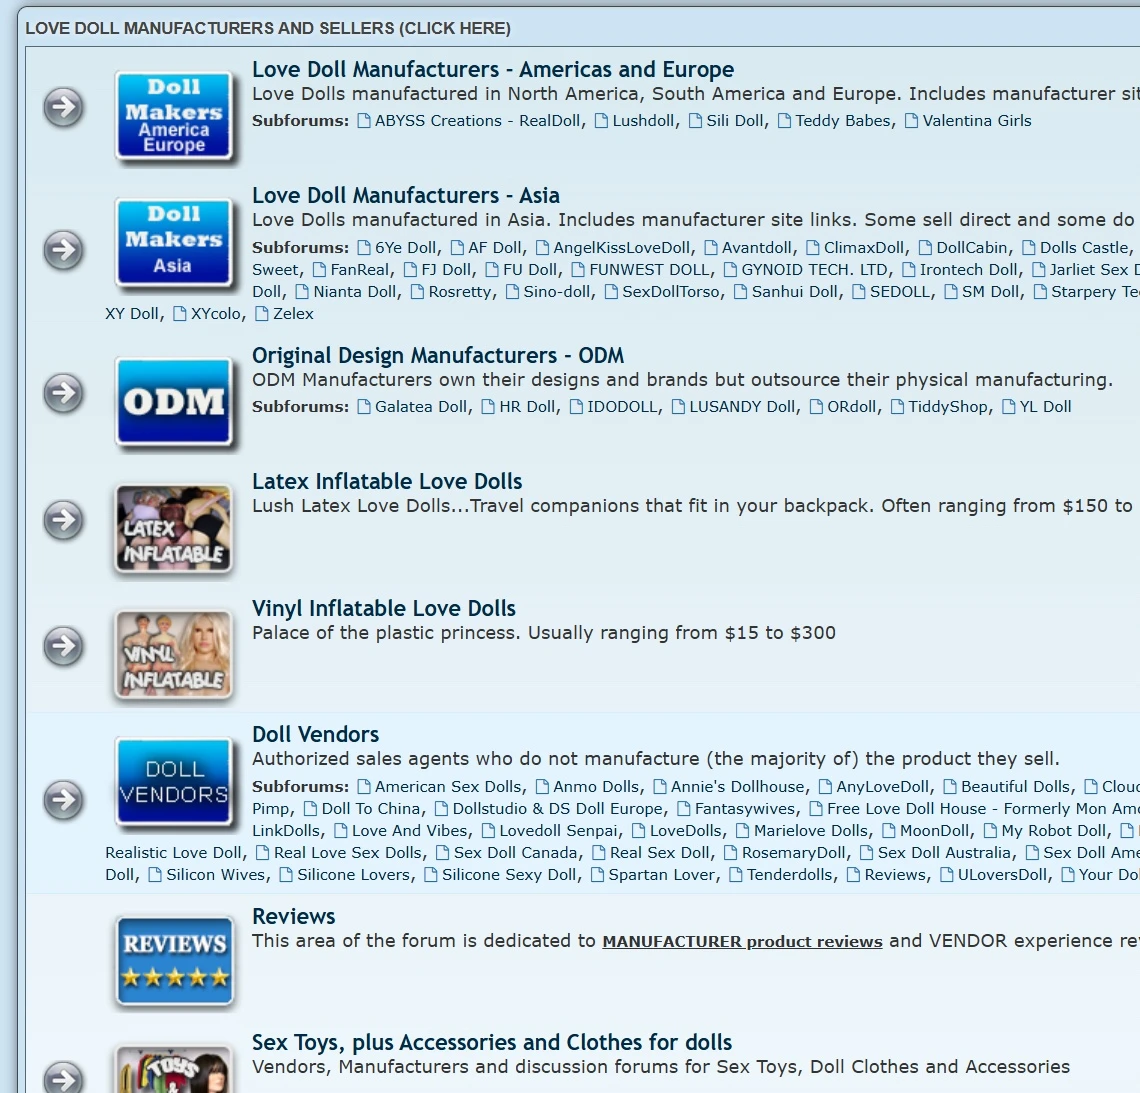Image resolution: width=1140 pixels, height=1093 pixels.
Task: Expand Love Doll Manufacturers and Sellers category header
Action: (x=268, y=28)
